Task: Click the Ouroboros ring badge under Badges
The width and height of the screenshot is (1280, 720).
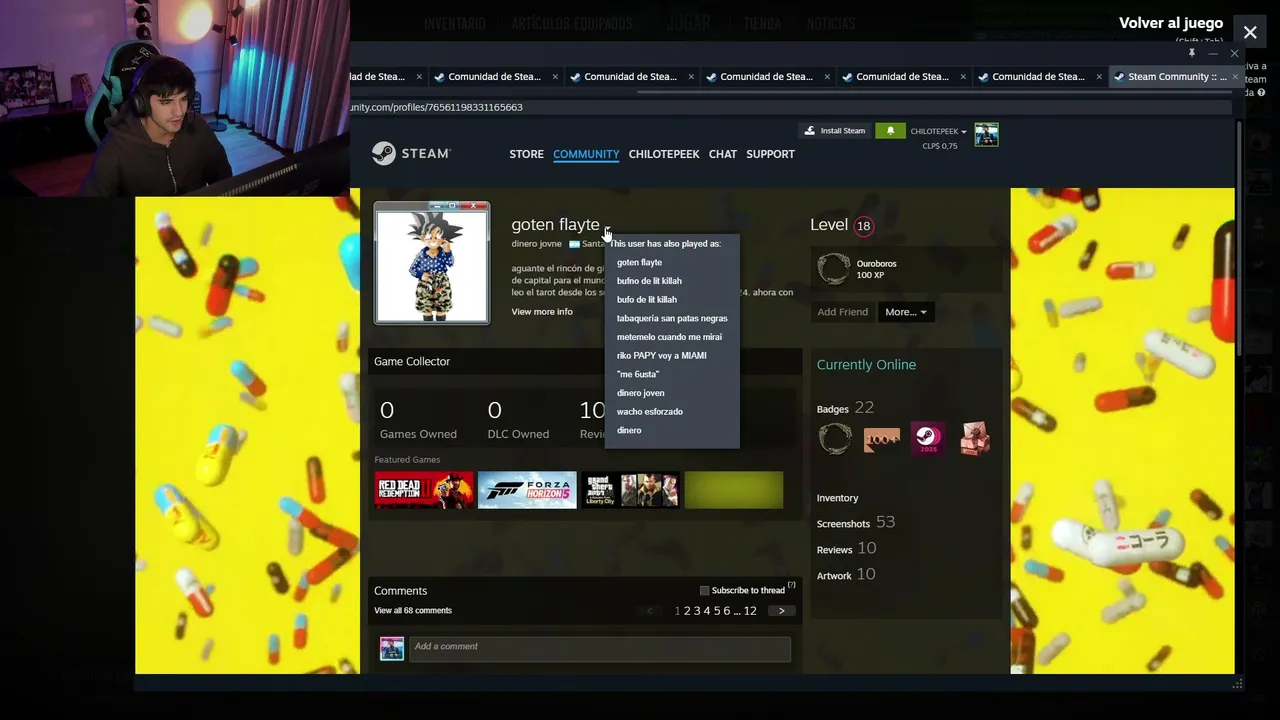Action: pos(835,438)
